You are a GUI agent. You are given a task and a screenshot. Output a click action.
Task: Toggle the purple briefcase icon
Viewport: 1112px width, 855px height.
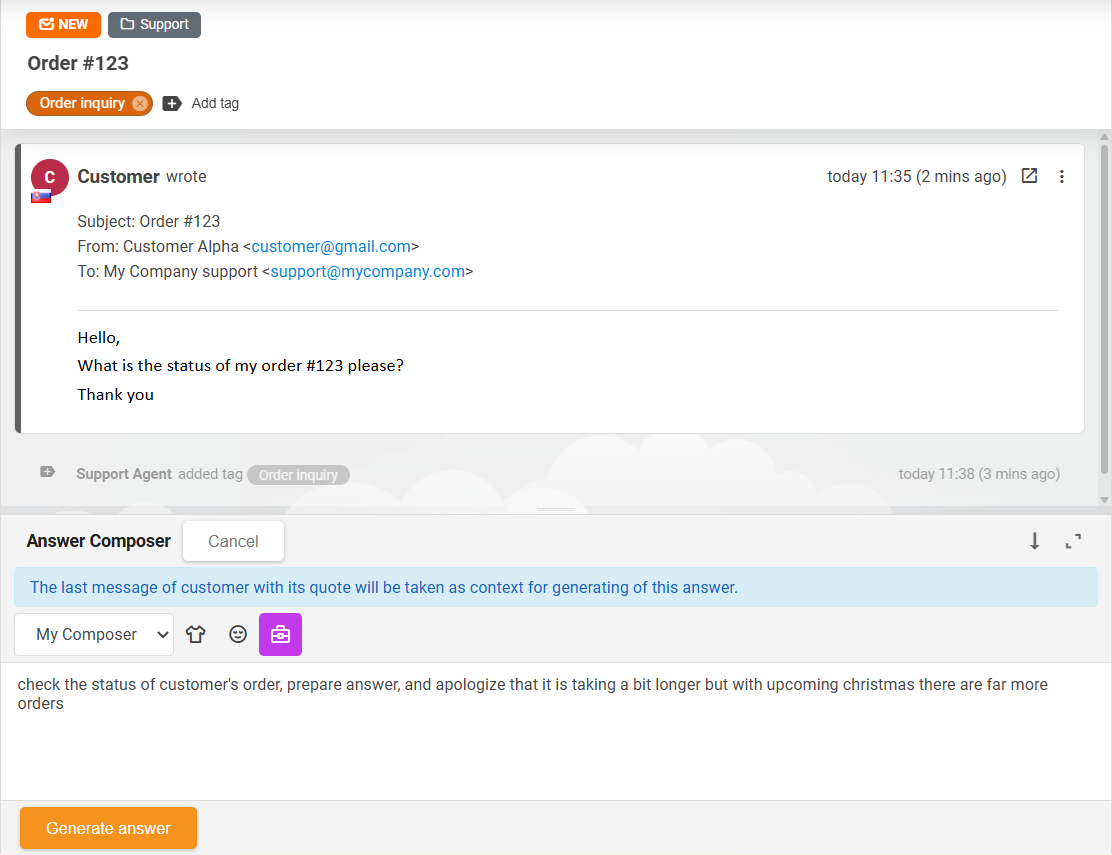point(280,634)
